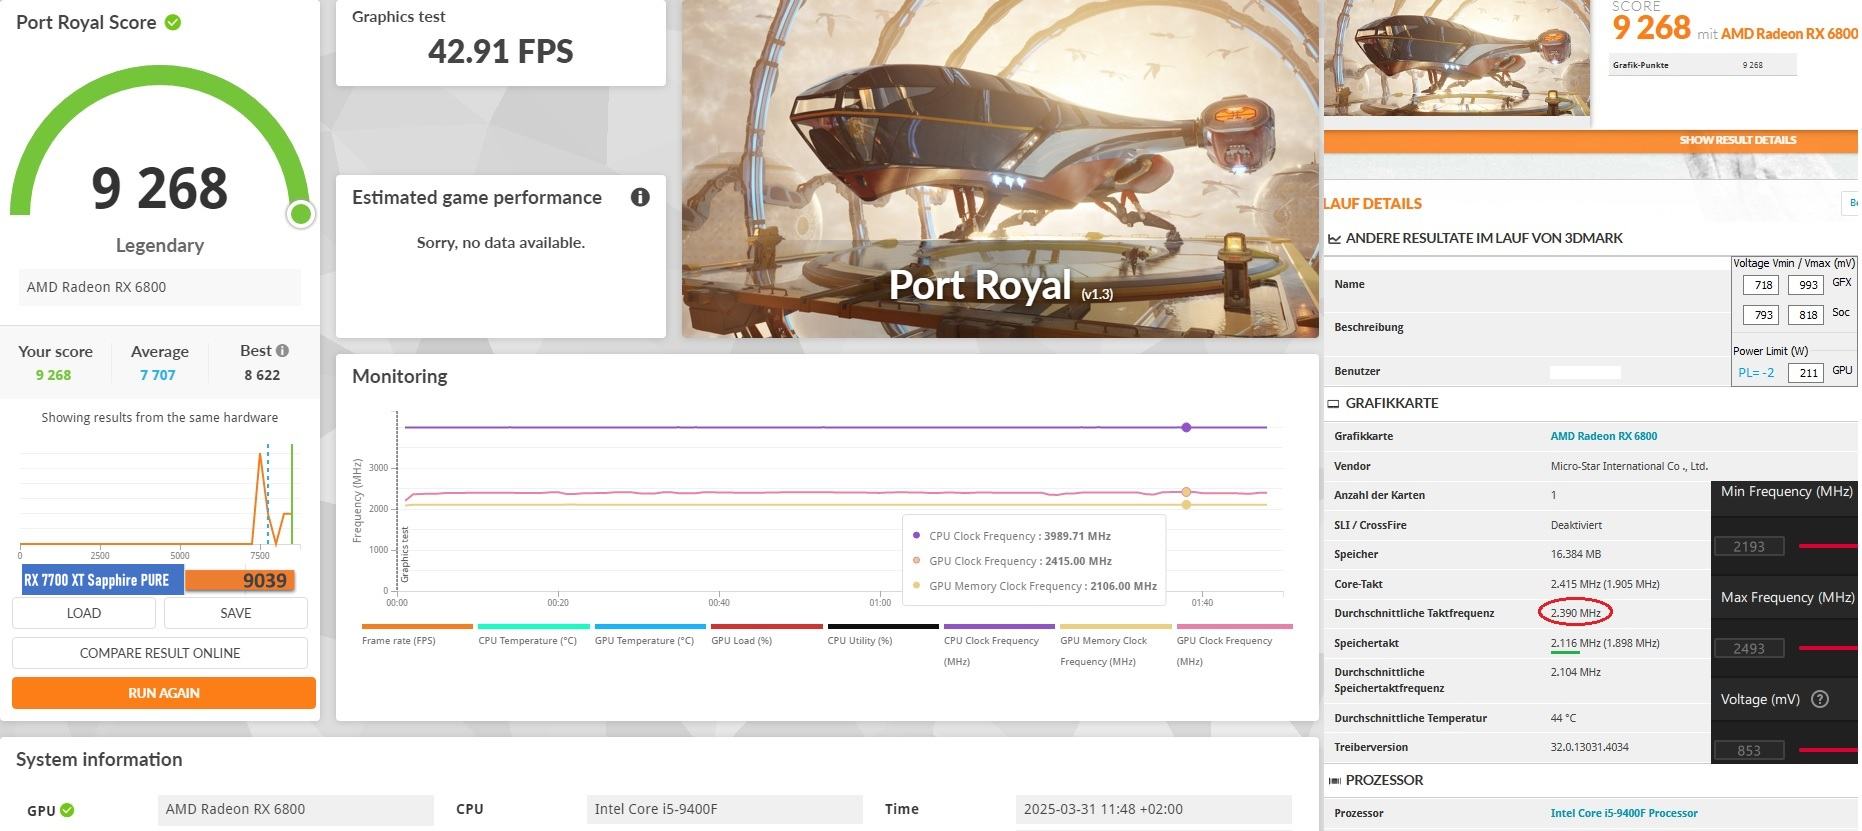The image size is (1862, 831).
Task: Adjust the Voltage (mV) slider
Action: coord(1828,750)
